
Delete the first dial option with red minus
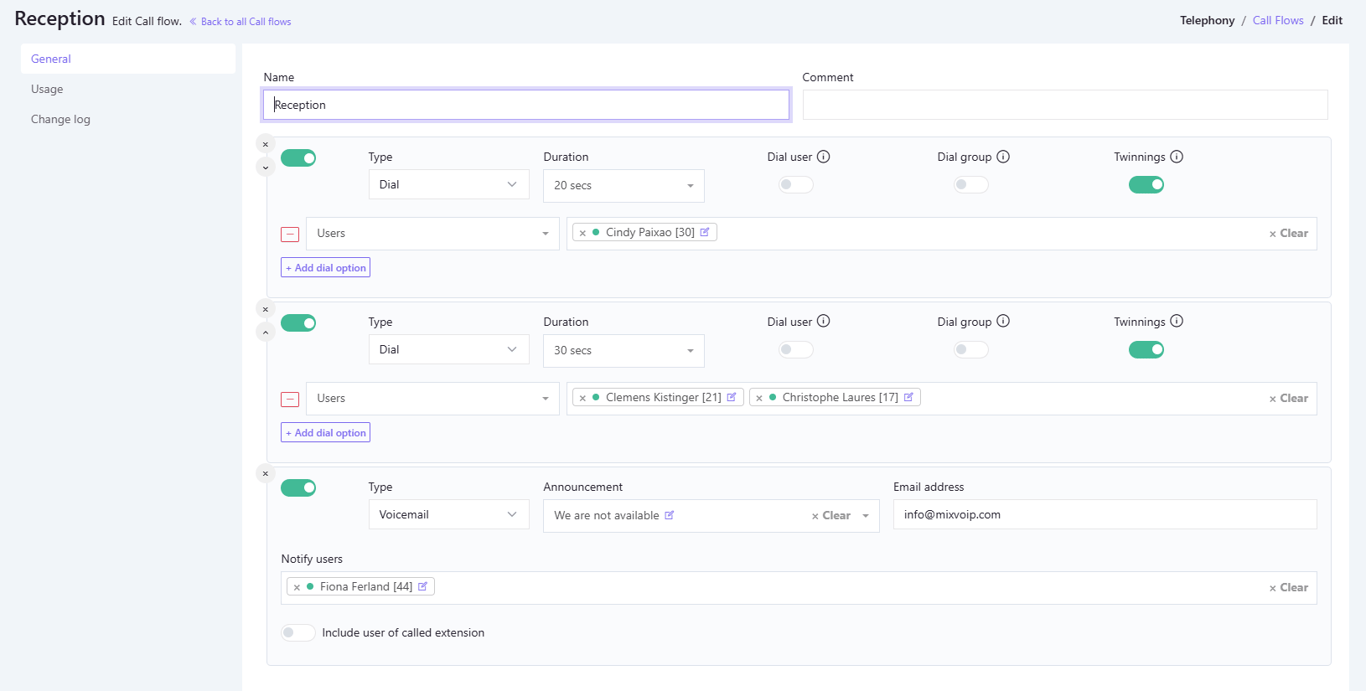[290, 234]
